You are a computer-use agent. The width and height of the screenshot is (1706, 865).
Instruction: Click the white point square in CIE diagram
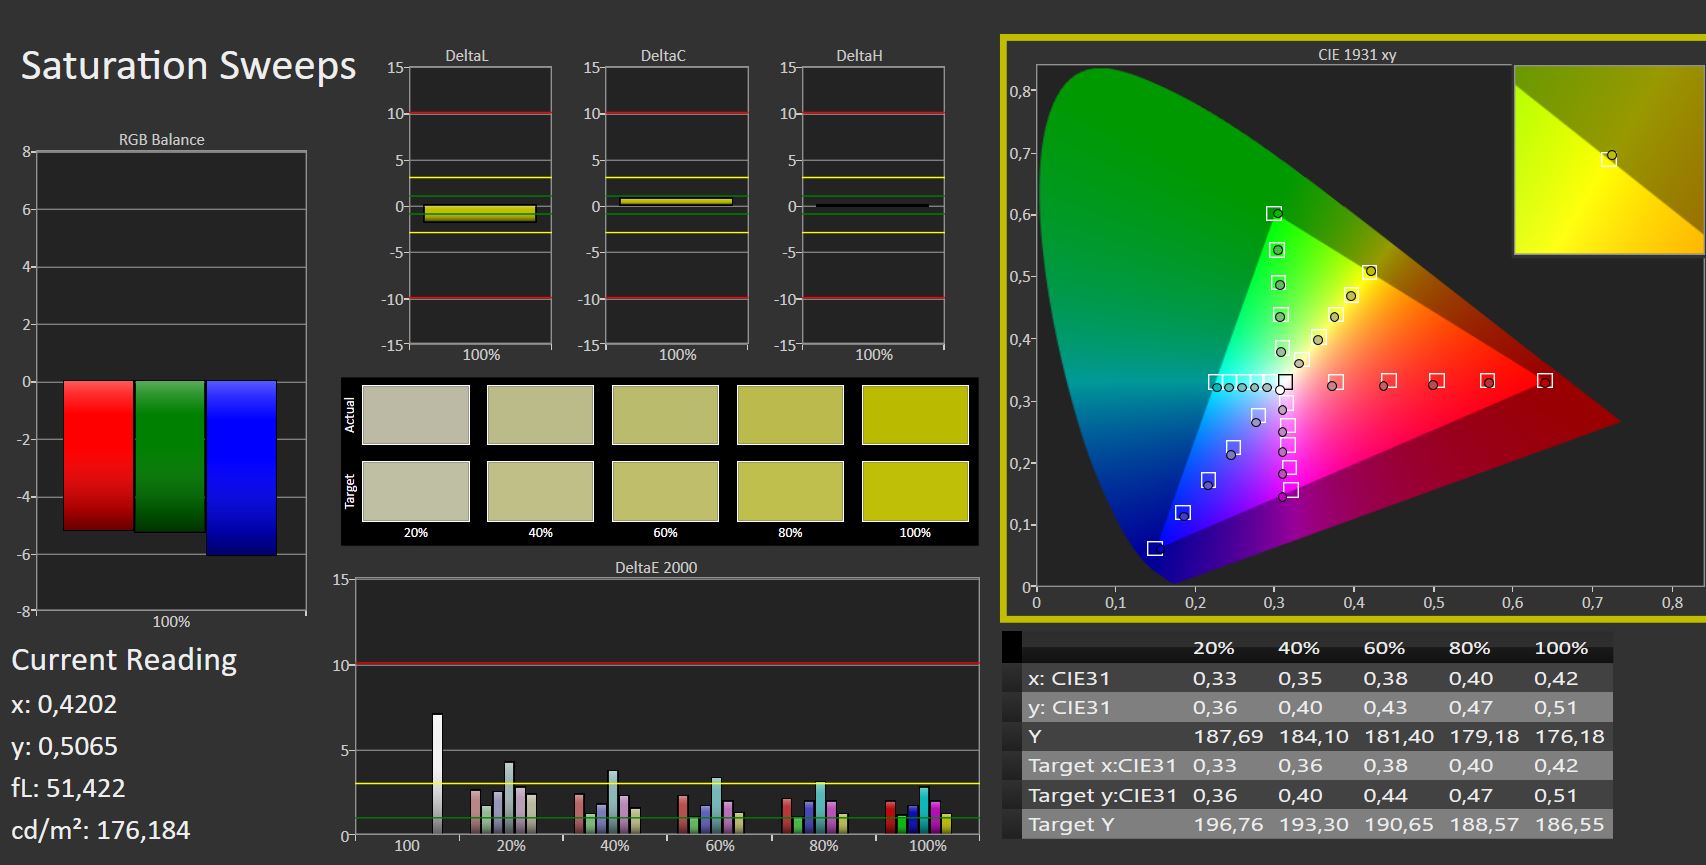coord(1285,382)
